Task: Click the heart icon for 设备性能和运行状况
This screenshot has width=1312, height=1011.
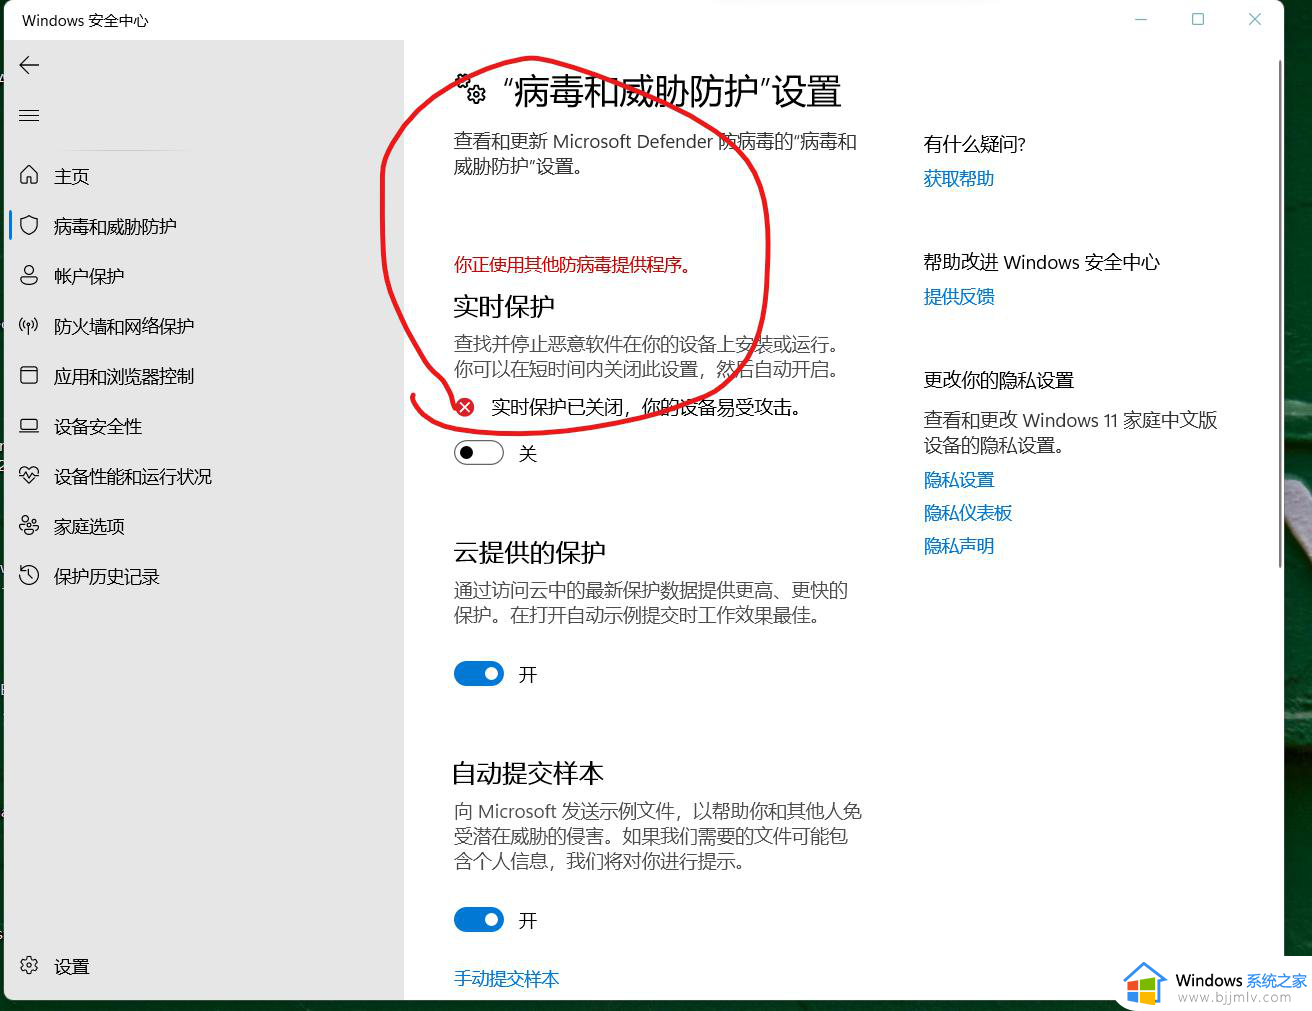Action: pos(29,475)
